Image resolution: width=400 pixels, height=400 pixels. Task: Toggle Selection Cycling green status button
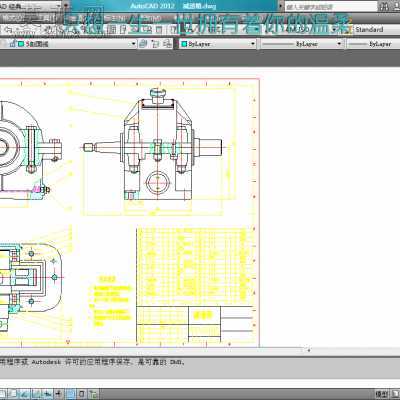click(94, 394)
